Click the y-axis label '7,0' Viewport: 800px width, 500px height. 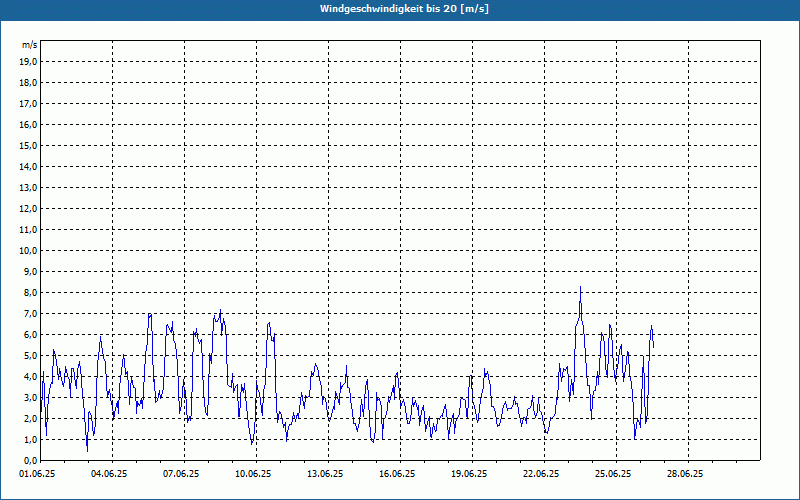30,314
